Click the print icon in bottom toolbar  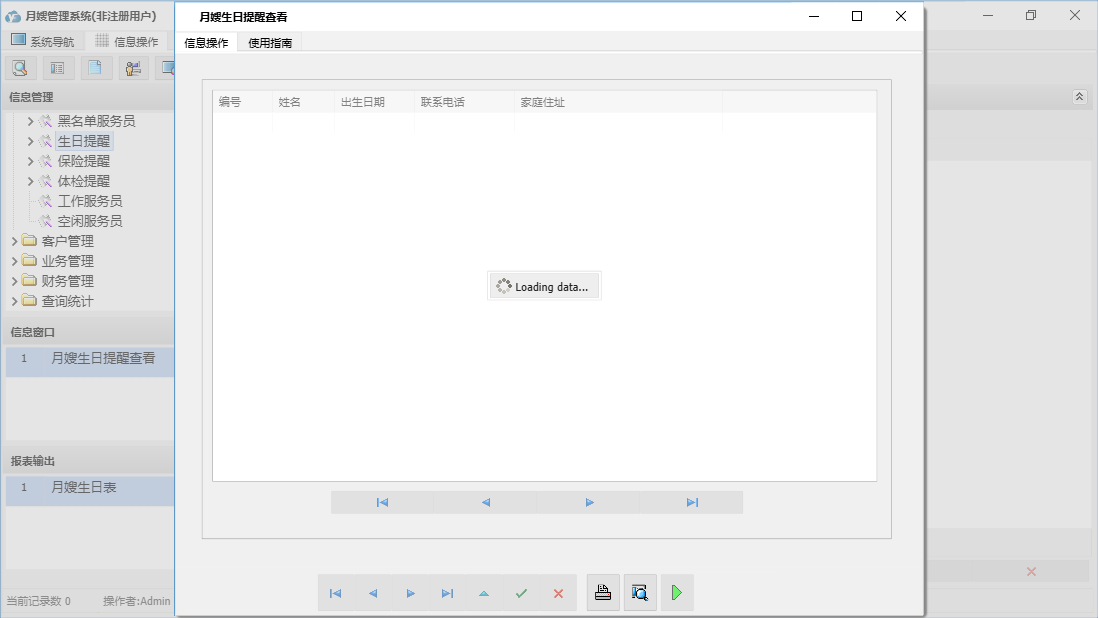tap(603, 593)
